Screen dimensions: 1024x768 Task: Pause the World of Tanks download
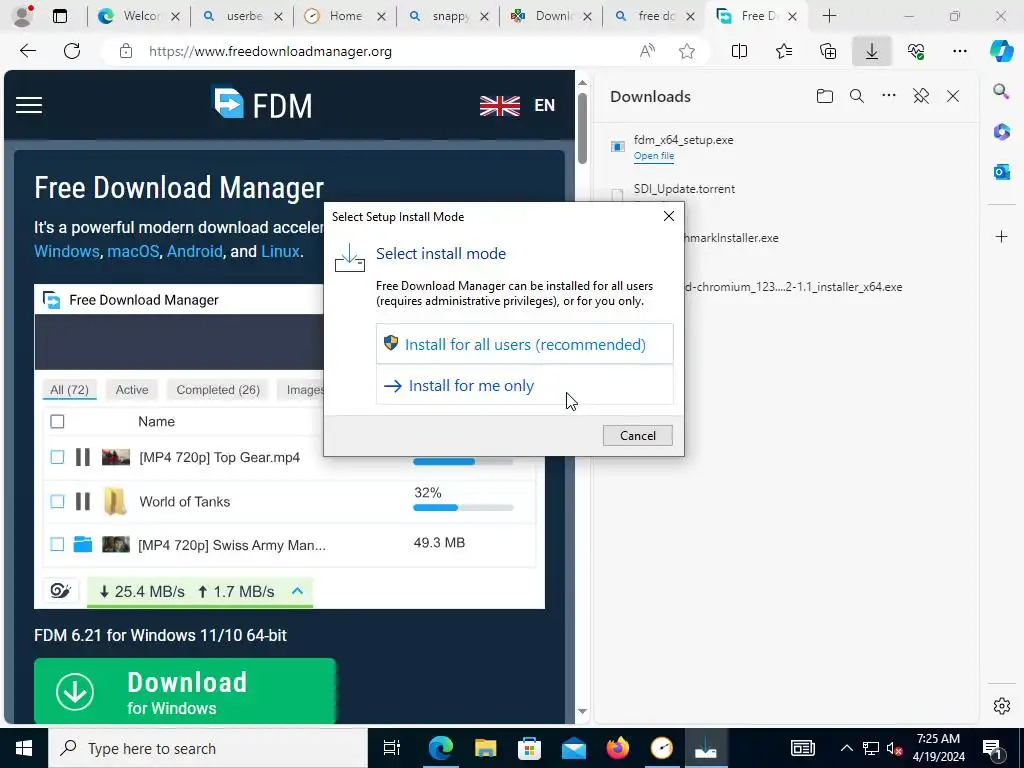83,502
